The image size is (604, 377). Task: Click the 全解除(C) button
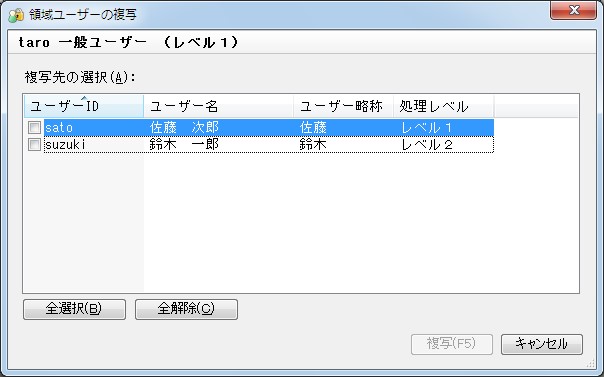click(186, 309)
